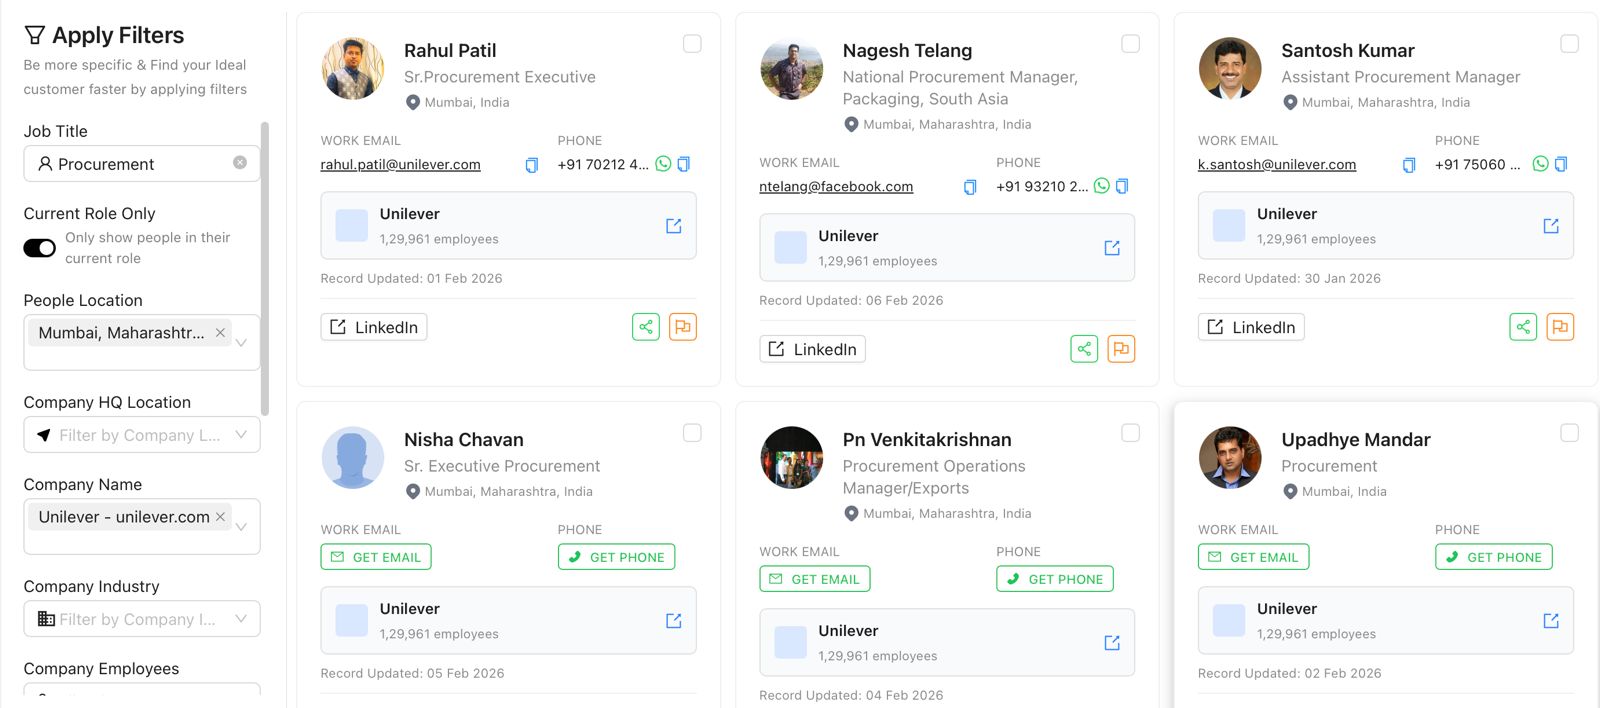Click Santosh Kumar's phone number '+91 75060 ...'

click(x=1477, y=165)
